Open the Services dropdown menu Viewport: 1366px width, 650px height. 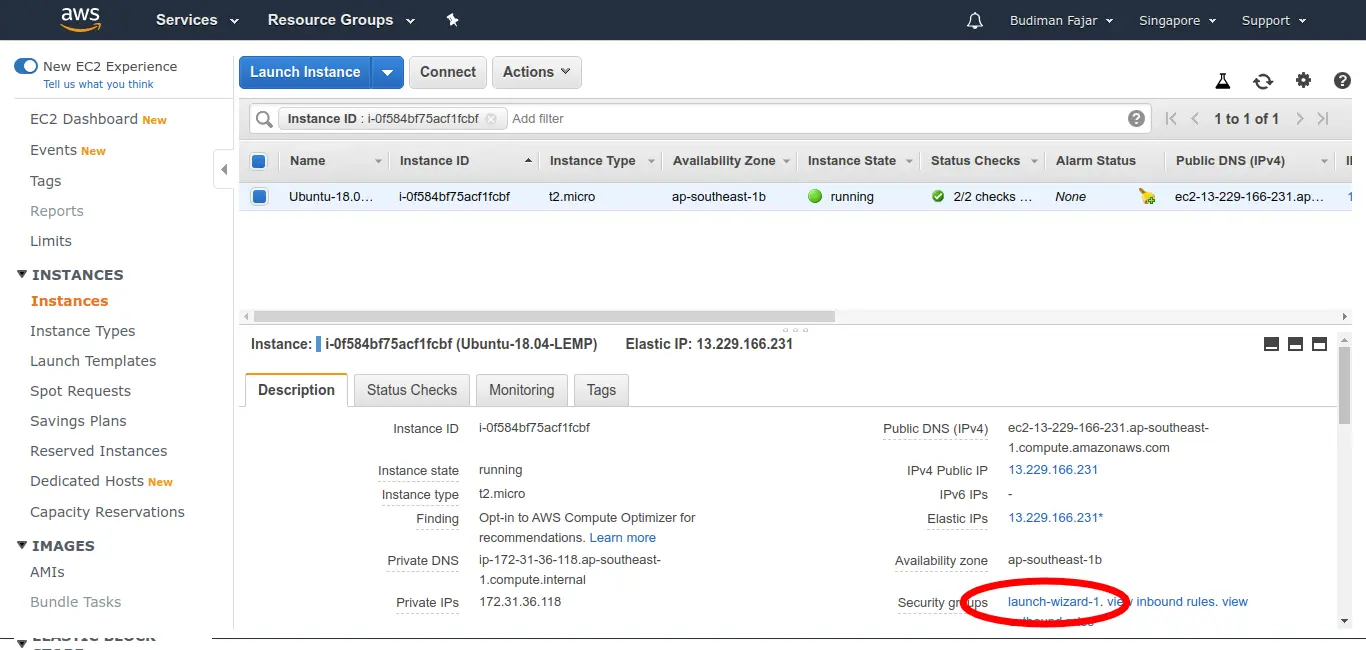point(197,20)
